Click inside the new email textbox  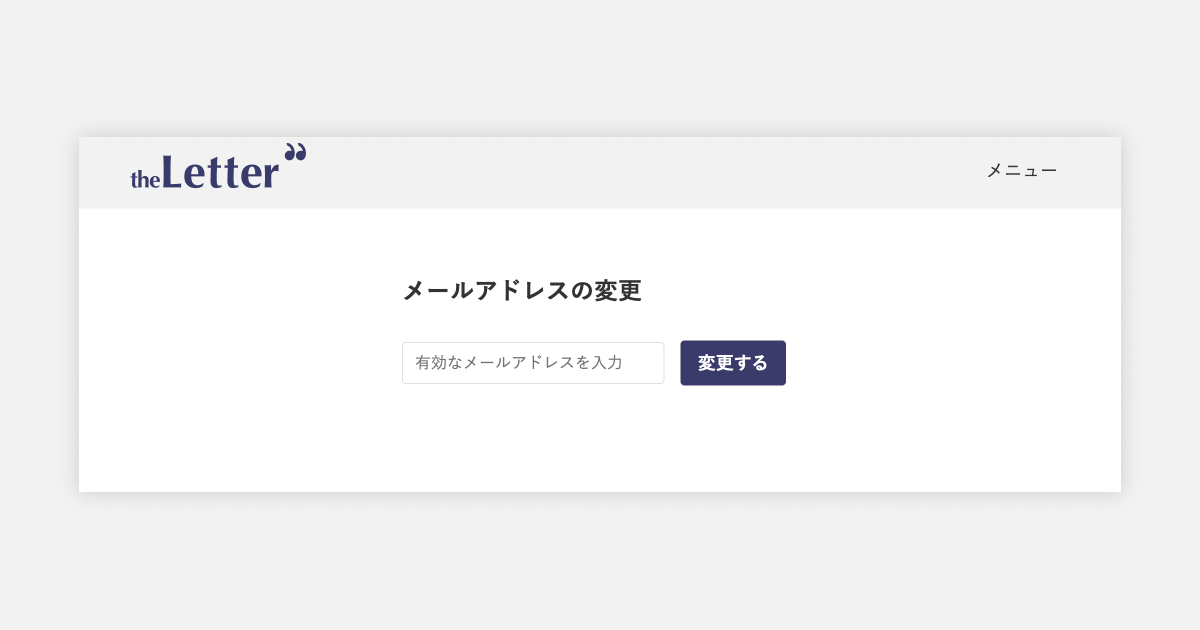pos(533,363)
